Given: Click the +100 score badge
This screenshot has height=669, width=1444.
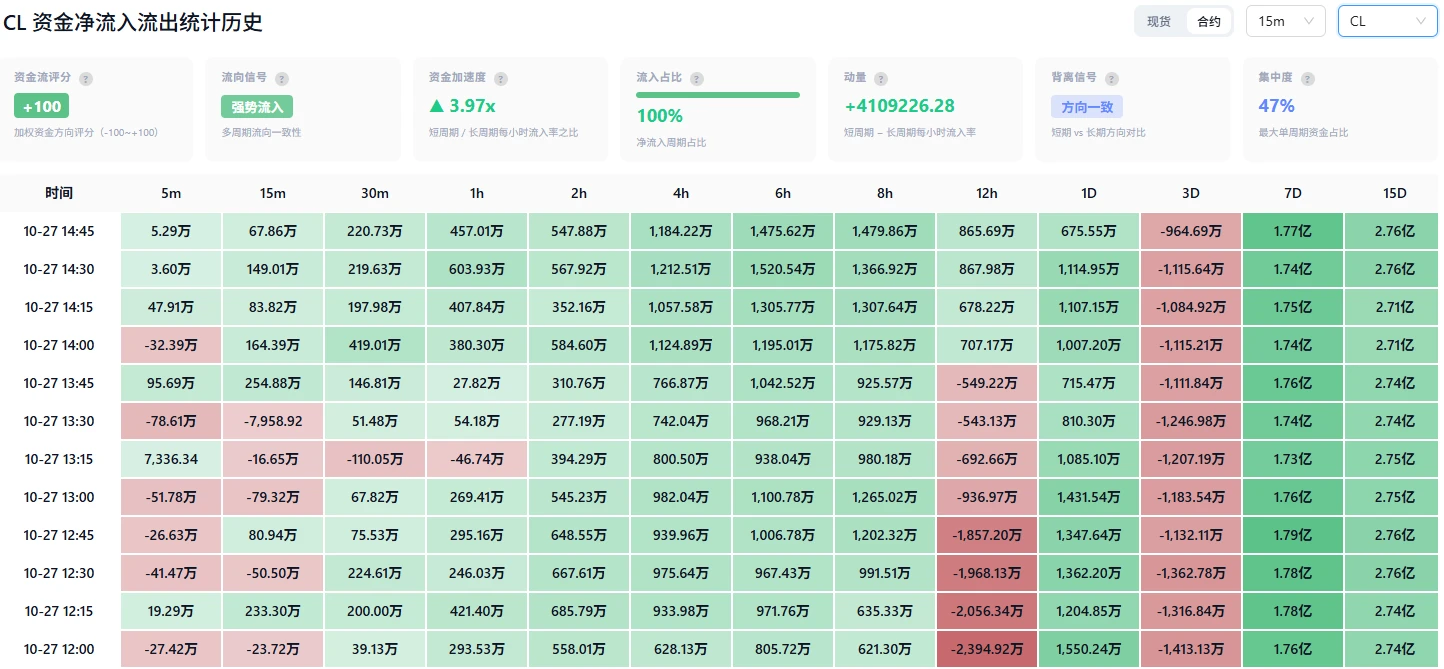Looking at the screenshot, I should [42, 106].
